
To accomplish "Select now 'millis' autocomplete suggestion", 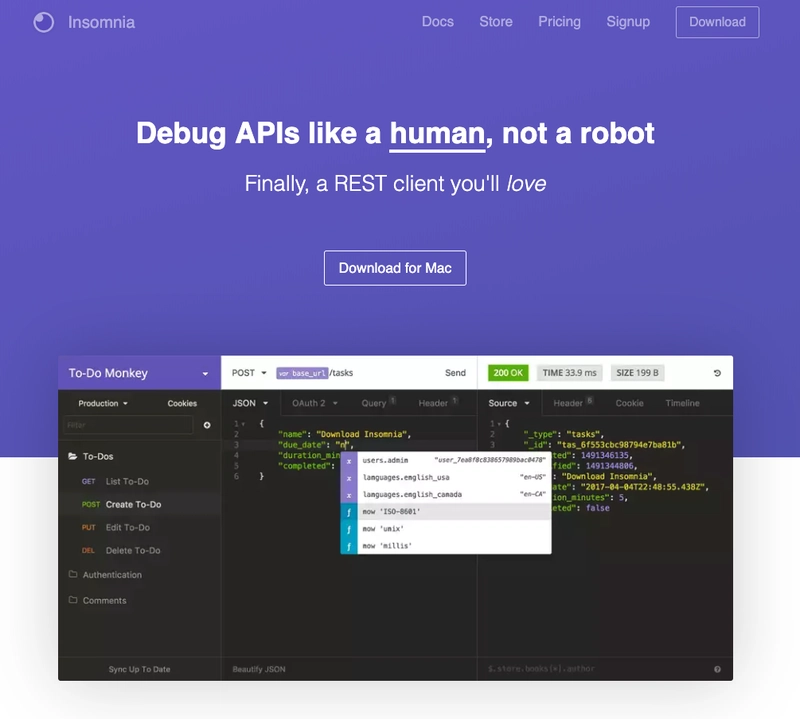I will click(446, 546).
